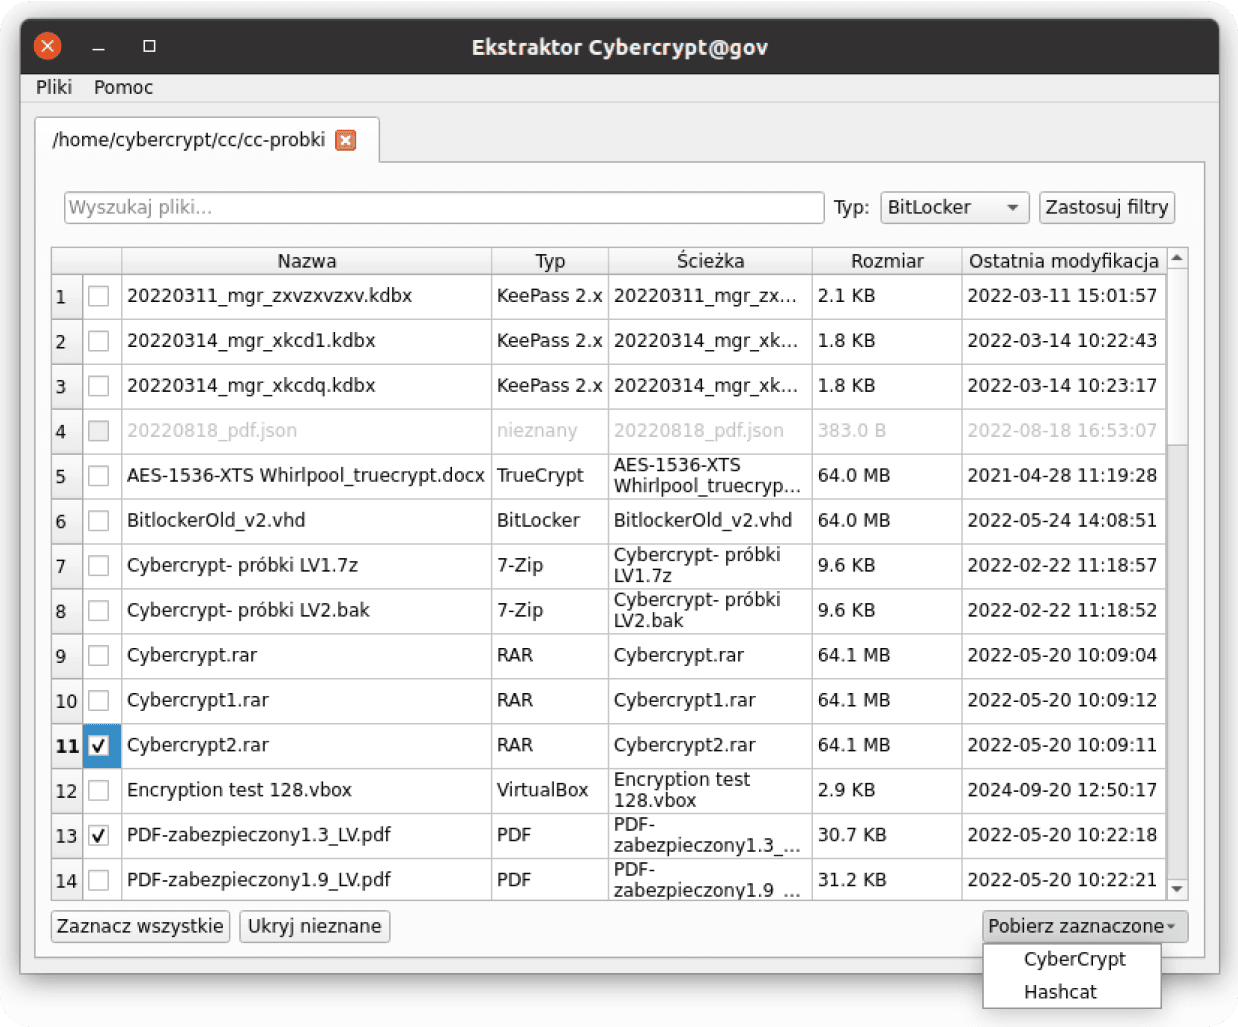Click the table scrollbar down arrow
This screenshot has height=1027, width=1238.
coord(1177,889)
